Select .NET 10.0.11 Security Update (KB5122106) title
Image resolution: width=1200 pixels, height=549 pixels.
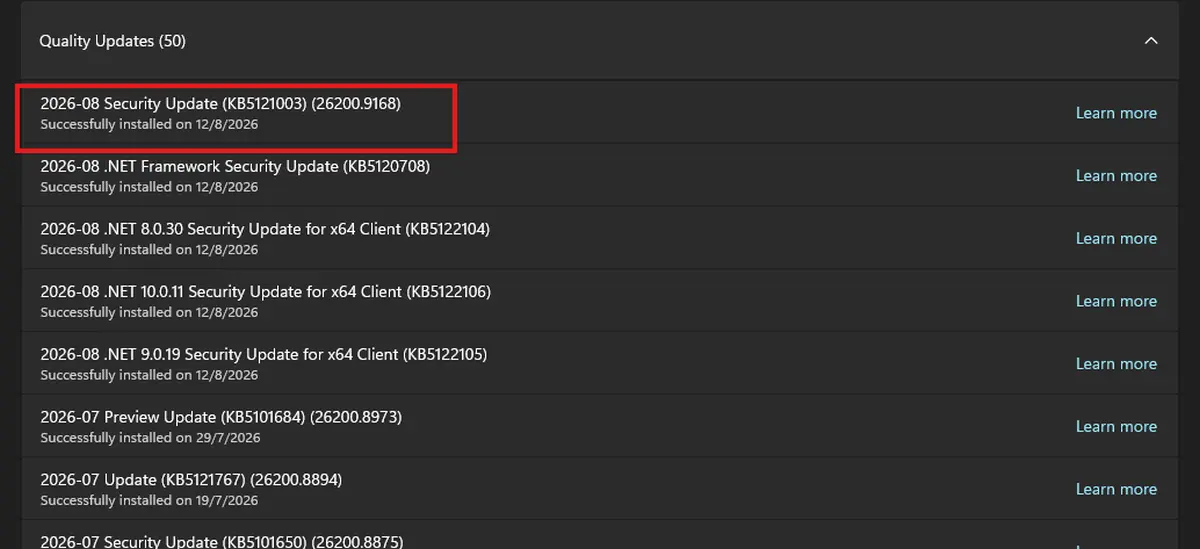point(265,291)
